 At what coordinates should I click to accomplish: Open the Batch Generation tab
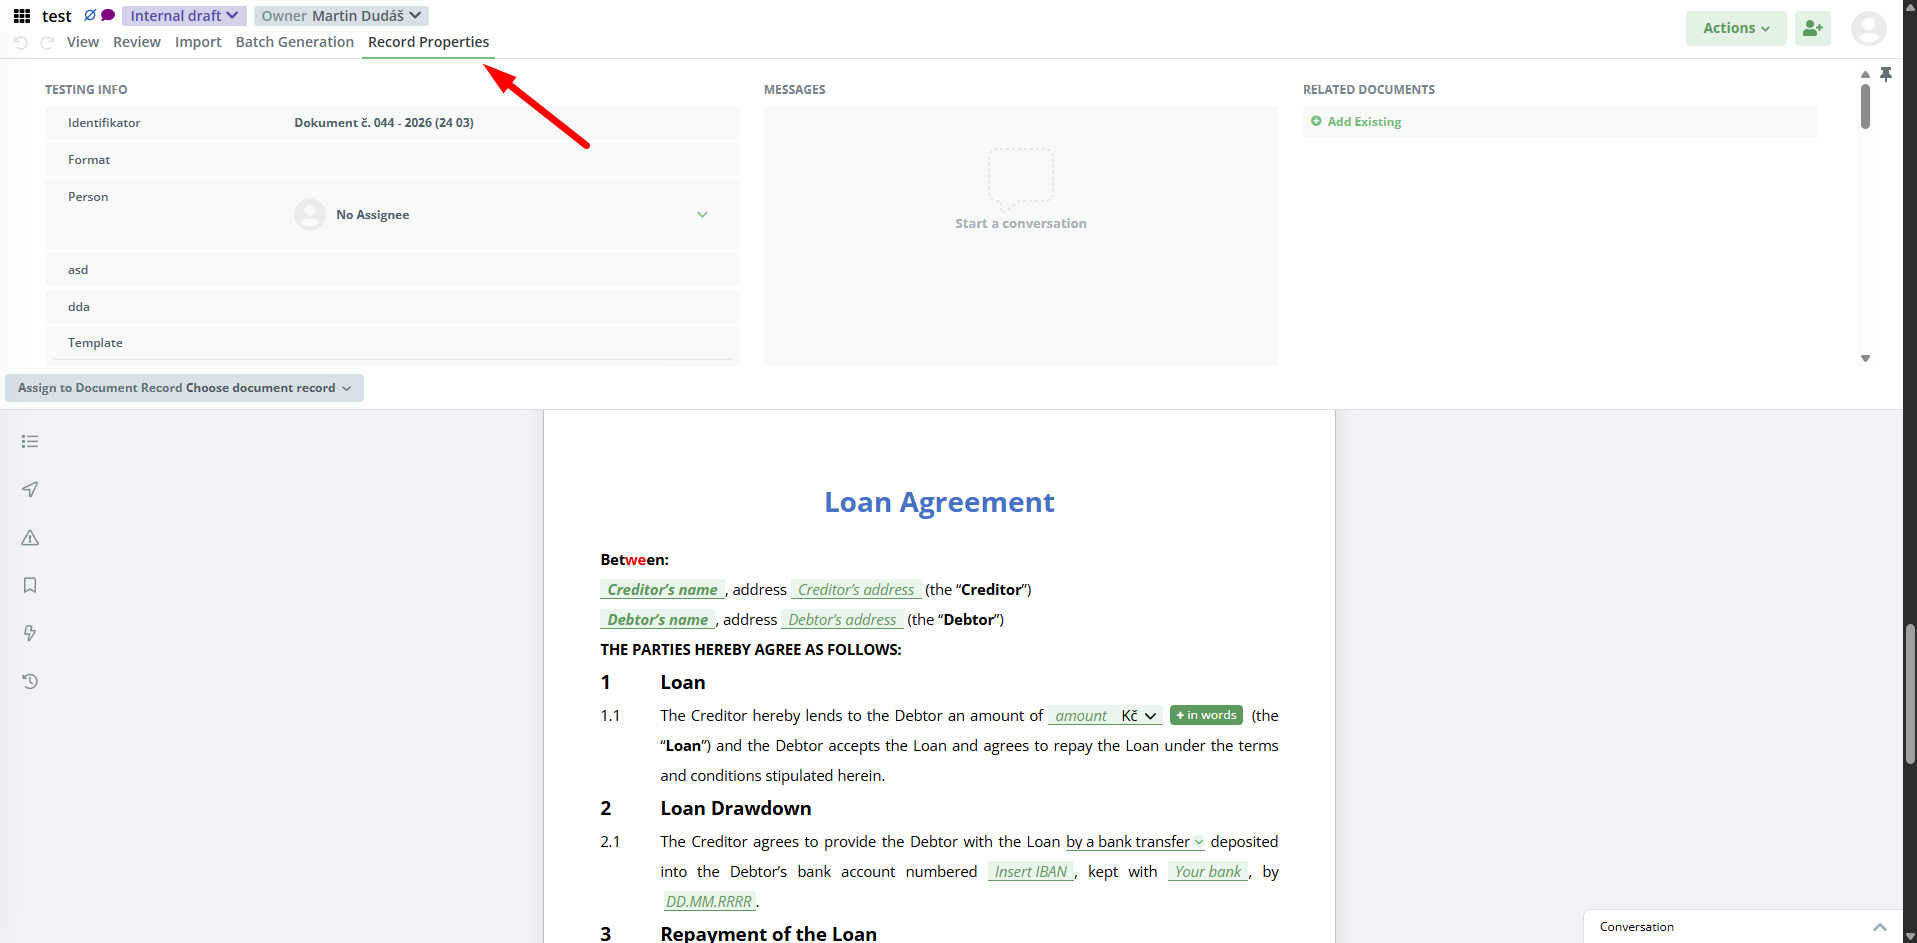click(x=294, y=42)
